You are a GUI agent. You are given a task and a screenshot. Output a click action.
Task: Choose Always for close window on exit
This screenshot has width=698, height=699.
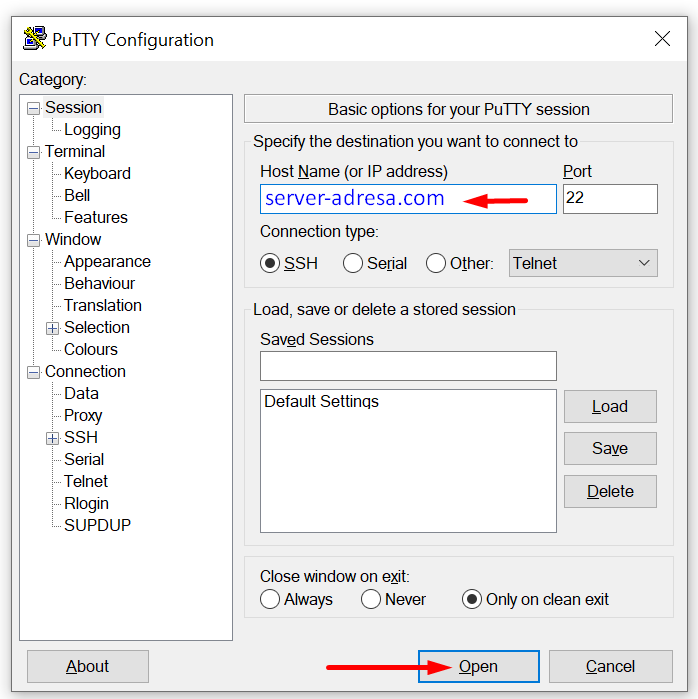coord(270,599)
